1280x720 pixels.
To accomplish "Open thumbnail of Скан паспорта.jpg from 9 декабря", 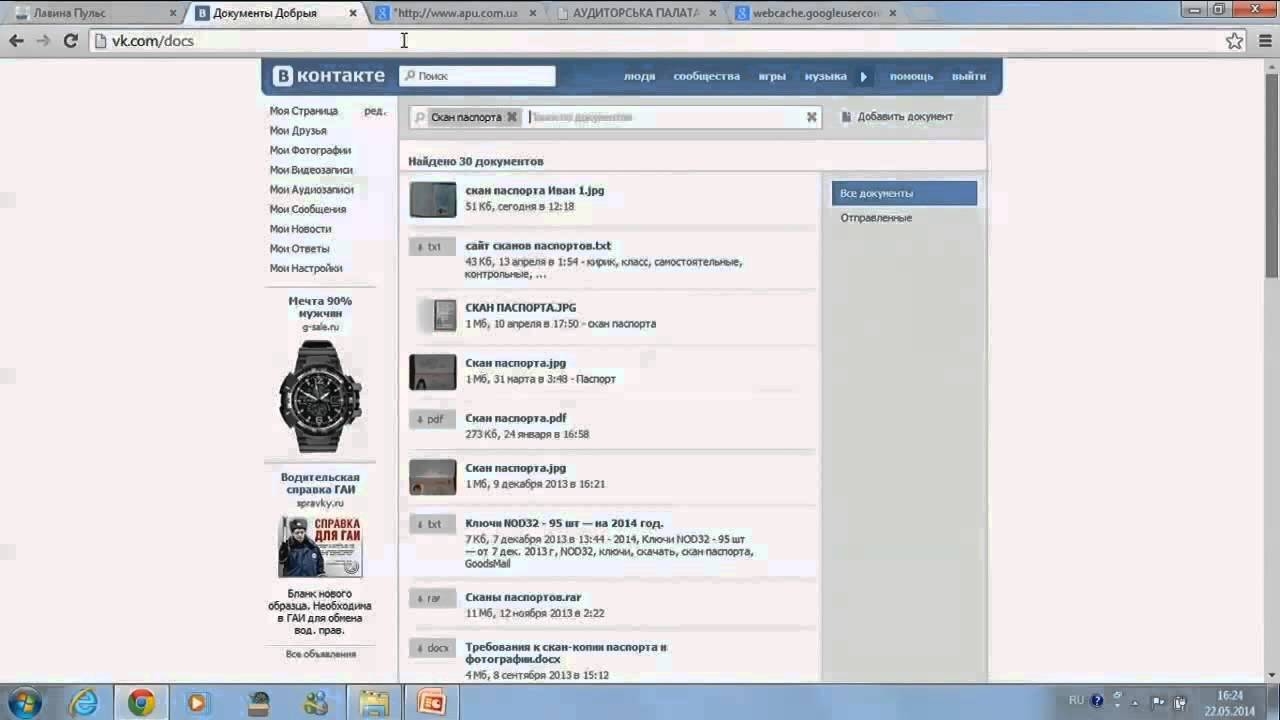I will click(x=433, y=477).
